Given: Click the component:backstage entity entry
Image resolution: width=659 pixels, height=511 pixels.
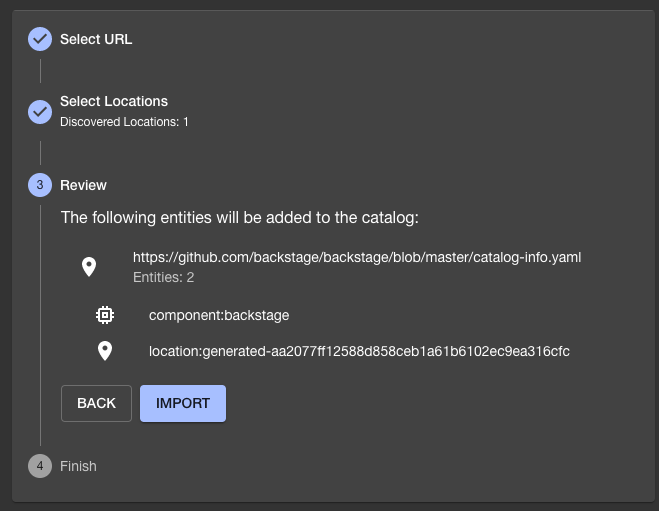Looking at the screenshot, I should pos(219,315).
